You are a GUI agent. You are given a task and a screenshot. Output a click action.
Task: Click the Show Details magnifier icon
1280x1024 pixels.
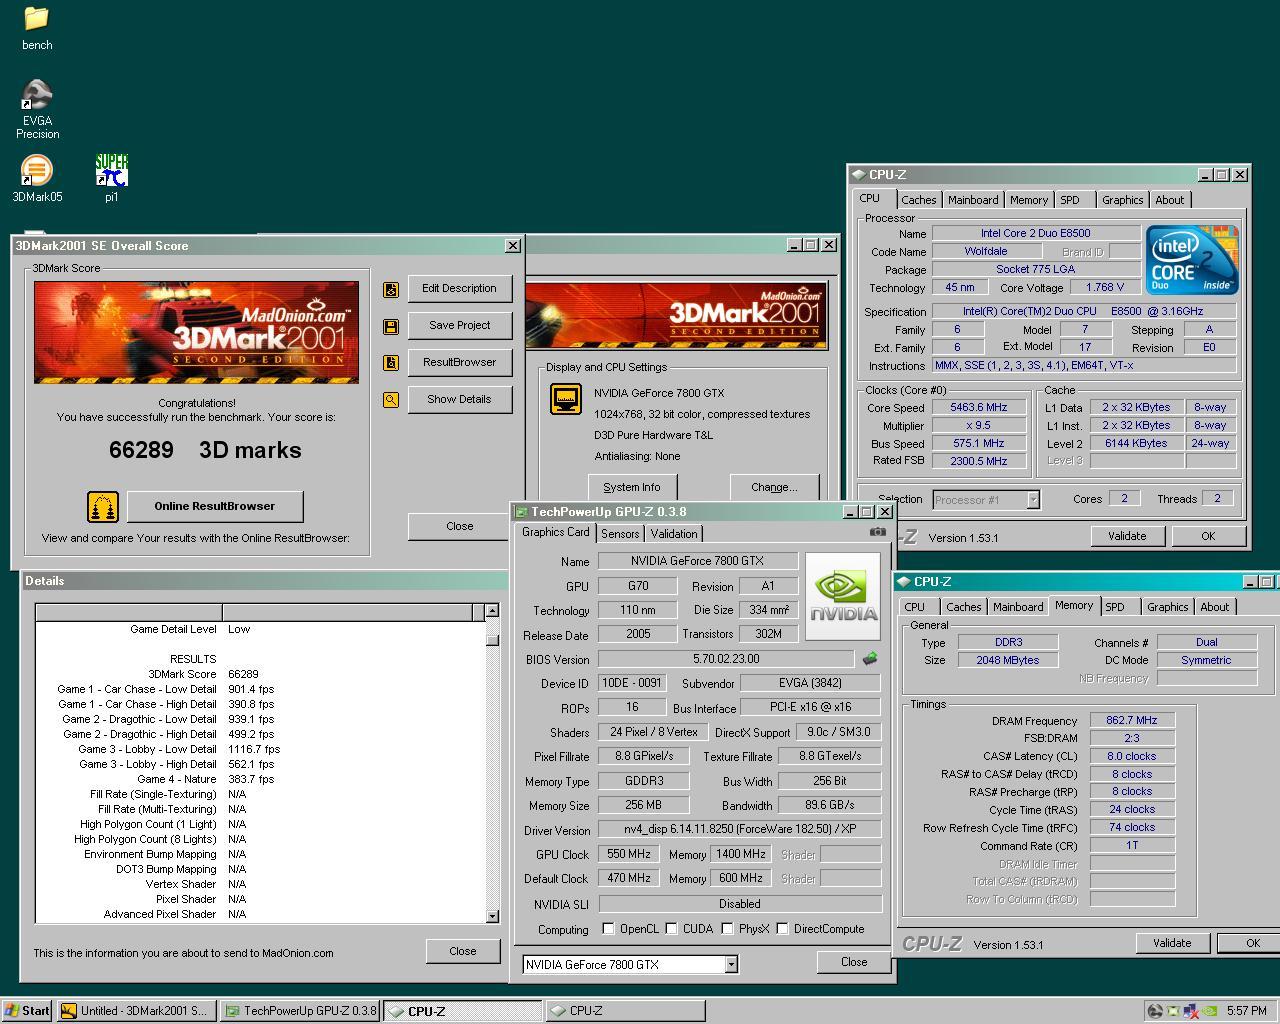[x=391, y=400]
